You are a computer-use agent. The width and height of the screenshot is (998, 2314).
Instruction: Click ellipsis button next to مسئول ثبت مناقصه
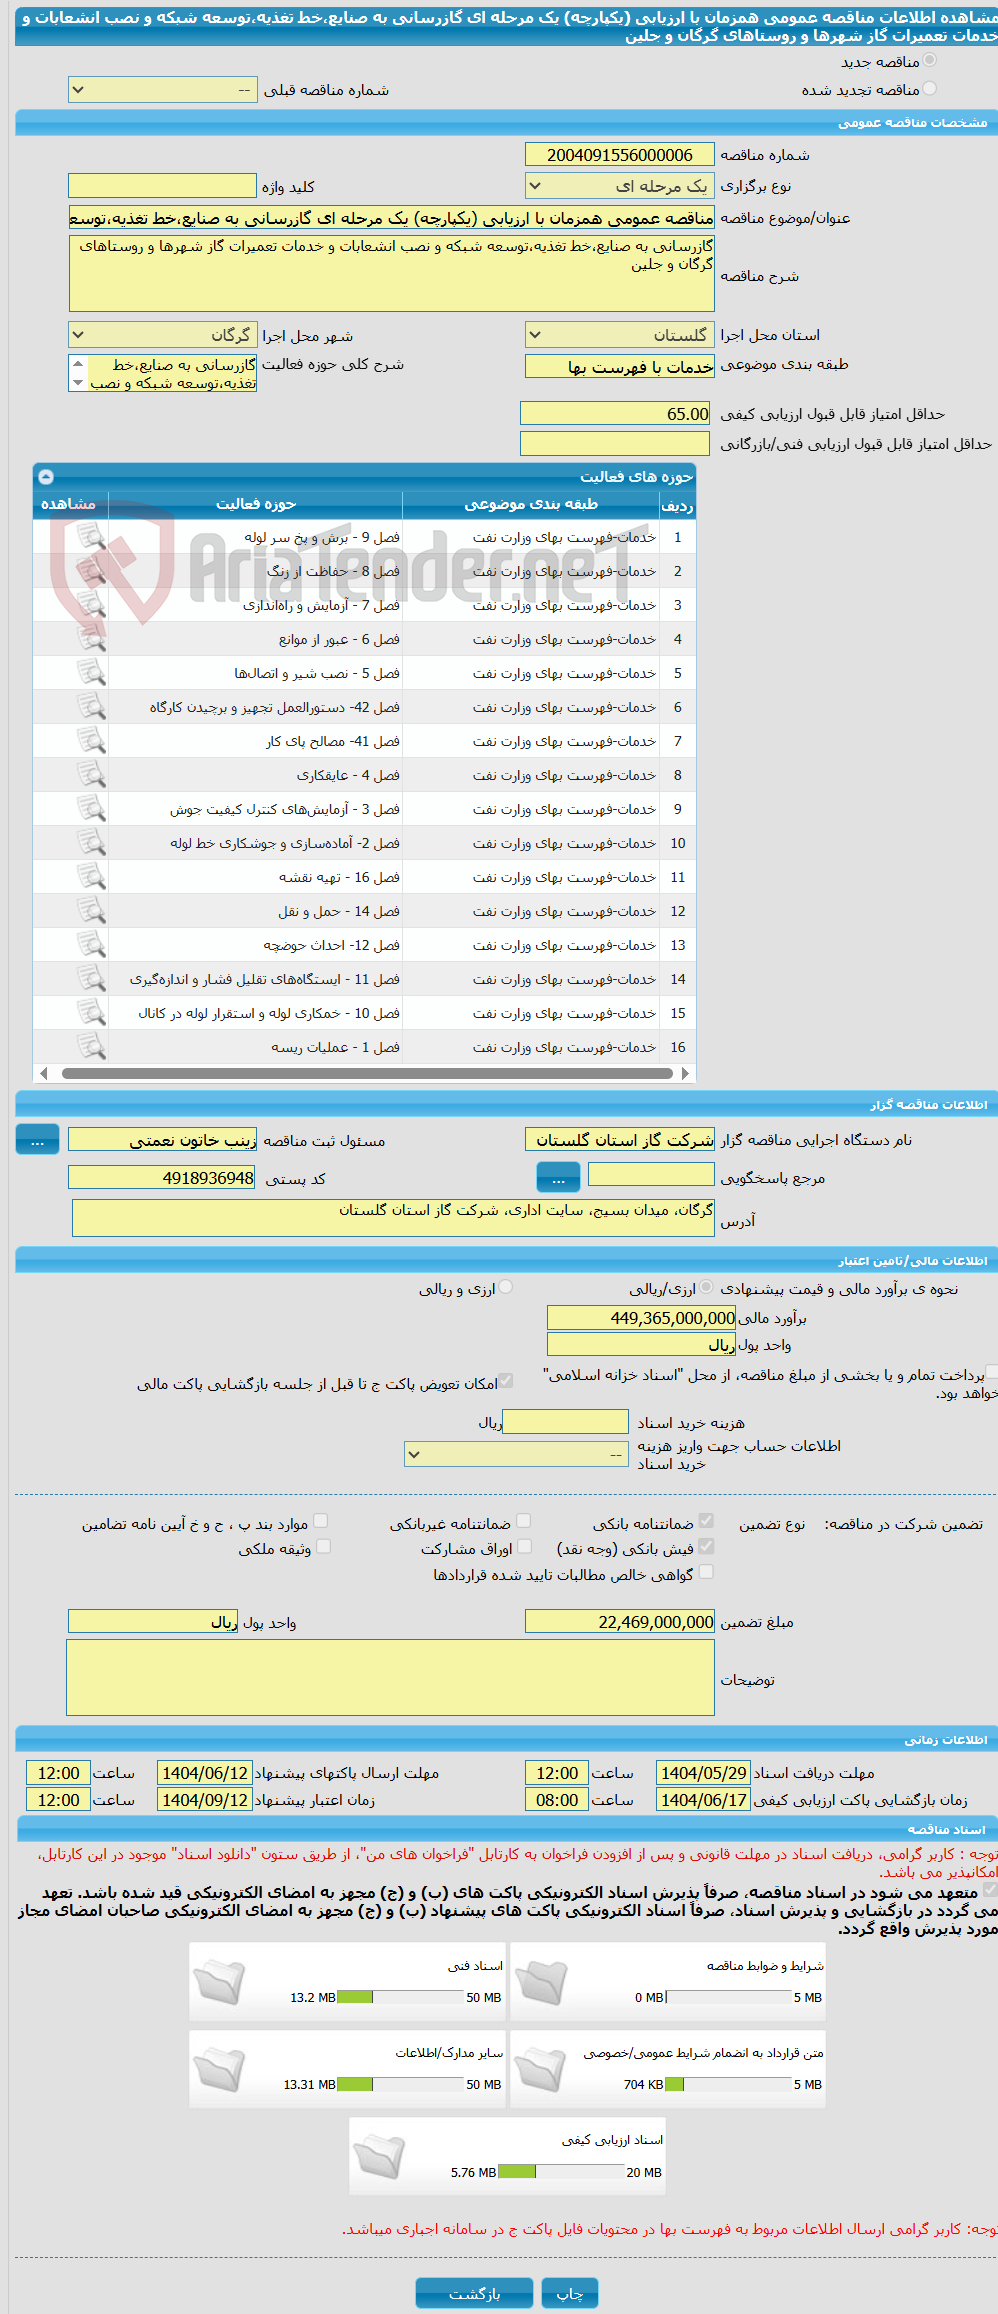(x=38, y=1139)
